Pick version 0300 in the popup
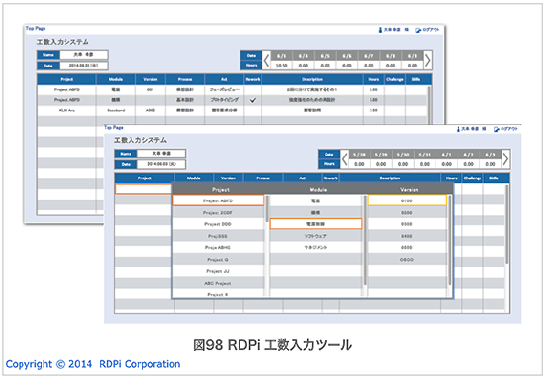 [x=407, y=224]
